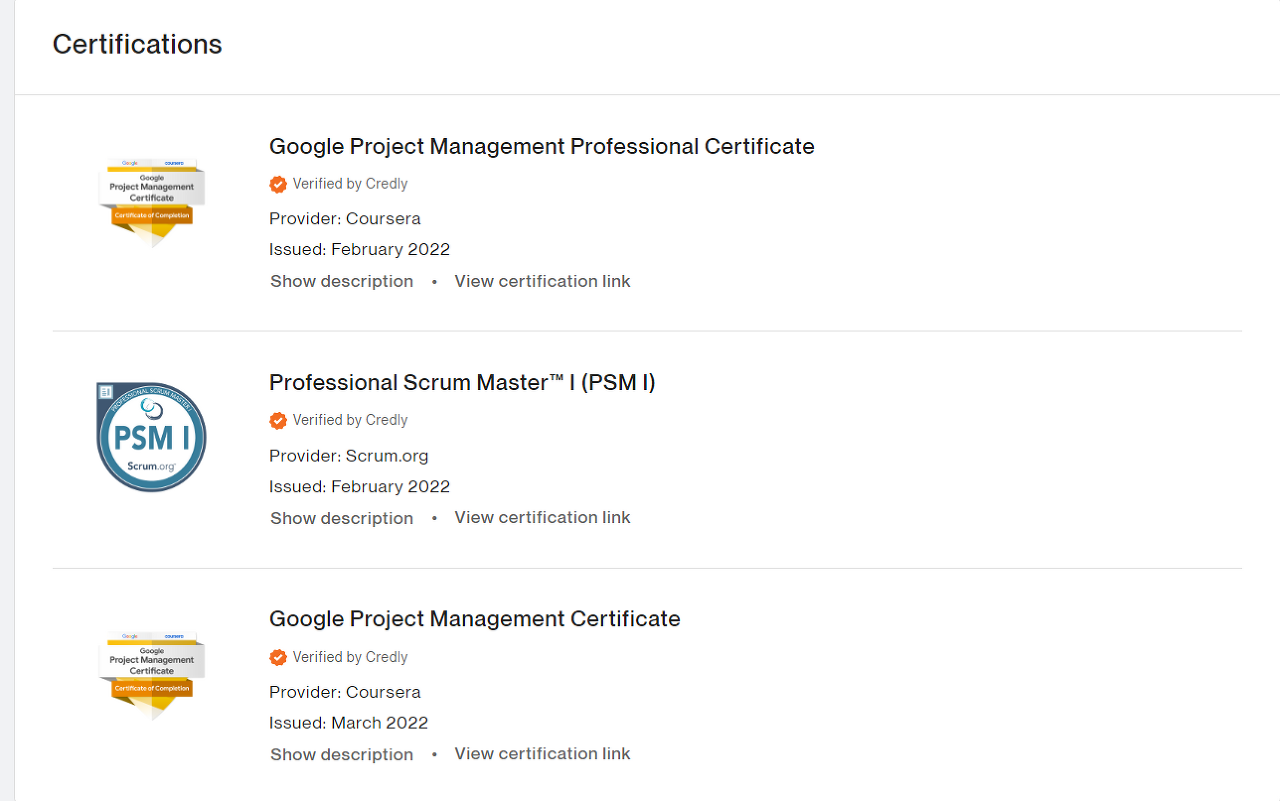The image size is (1280, 801).
Task: Click 'Issued: February 2022' under PSM I
Action: (x=360, y=487)
